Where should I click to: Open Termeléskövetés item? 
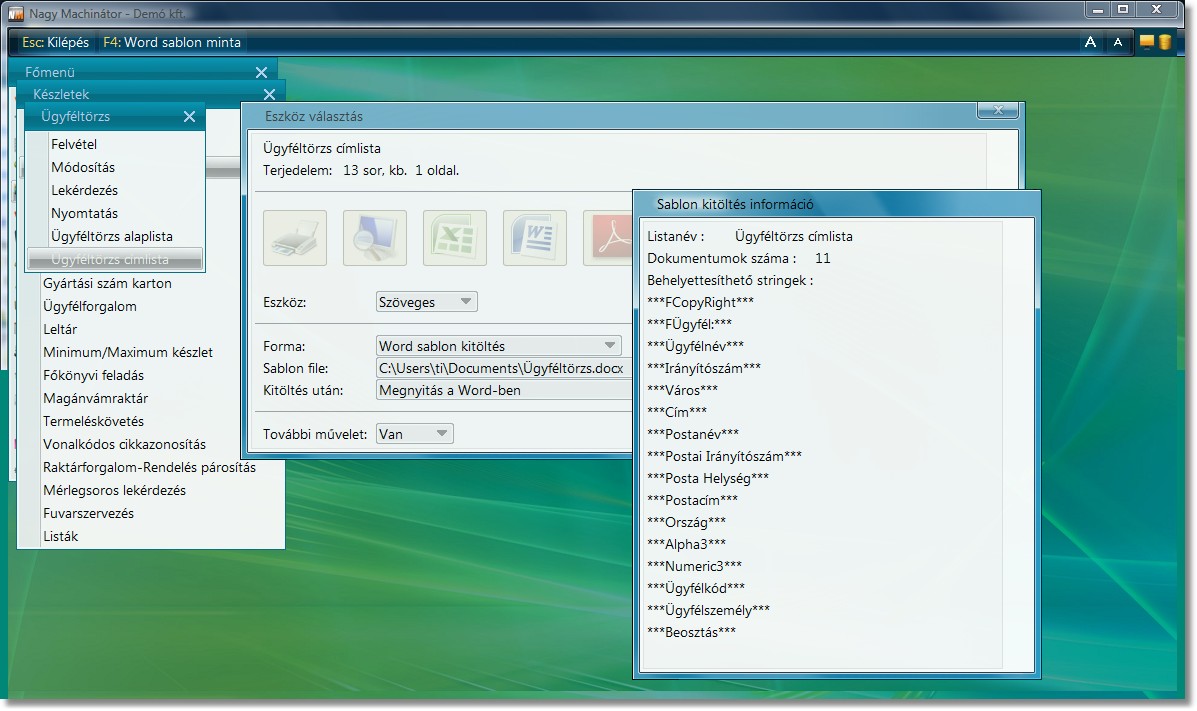click(94, 421)
